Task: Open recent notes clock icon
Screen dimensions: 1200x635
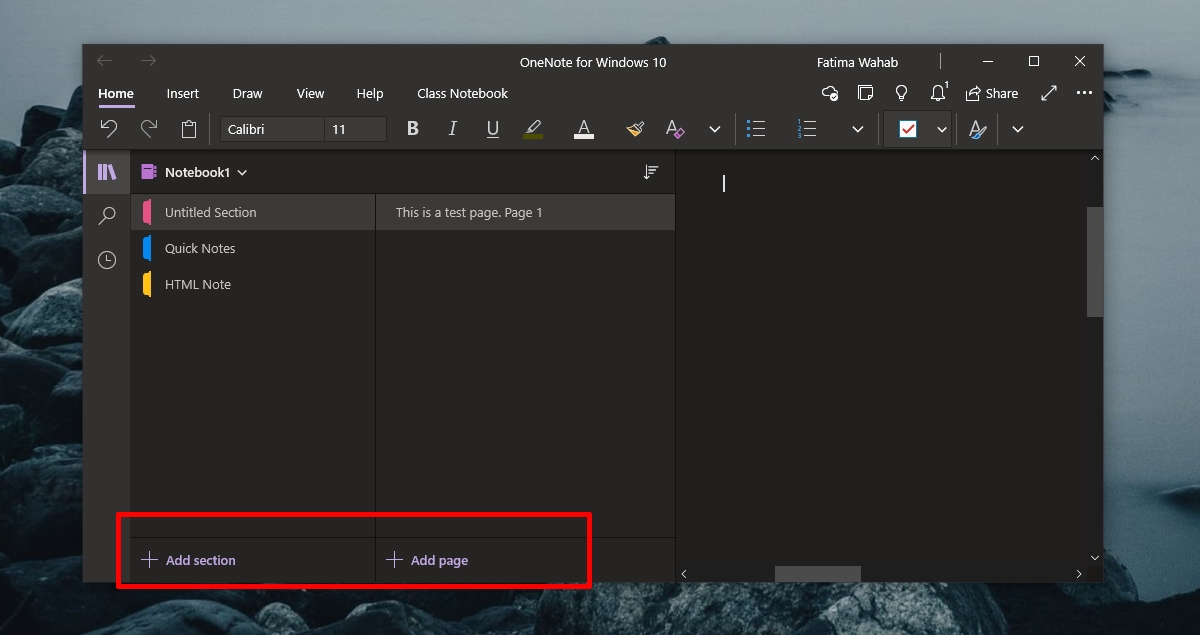Action: (107, 260)
